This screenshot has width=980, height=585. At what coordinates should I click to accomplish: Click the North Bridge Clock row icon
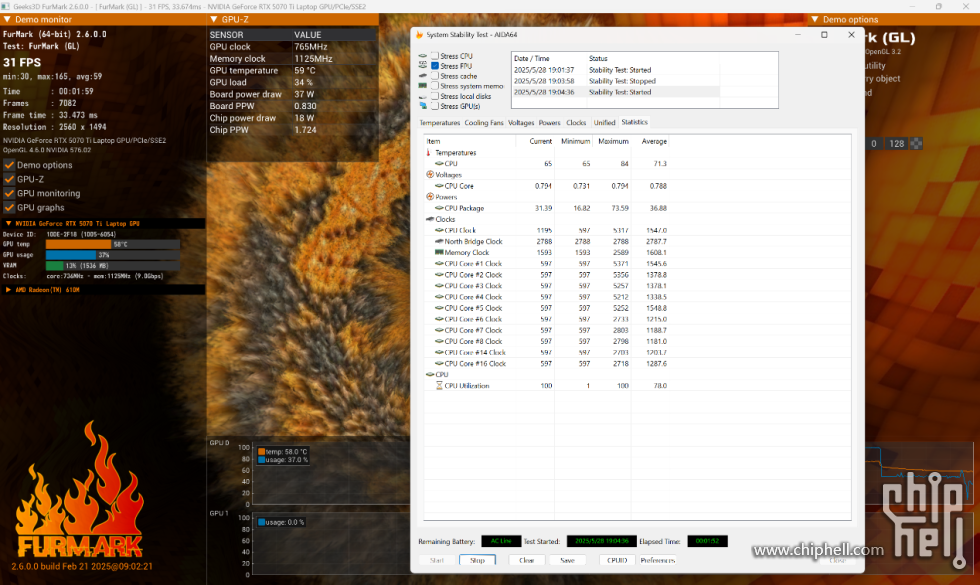(x=439, y=241)
